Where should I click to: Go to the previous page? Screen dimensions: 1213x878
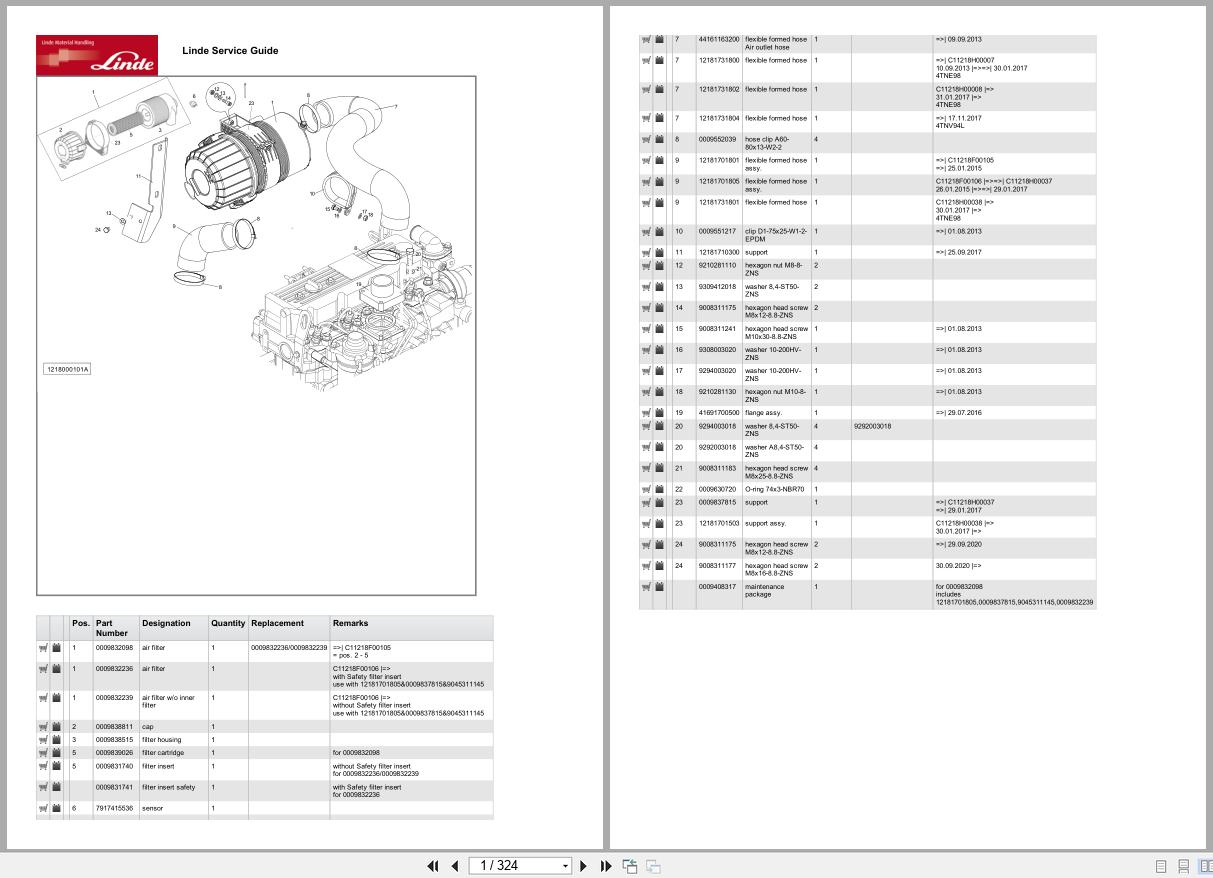[x=455, y=866]
